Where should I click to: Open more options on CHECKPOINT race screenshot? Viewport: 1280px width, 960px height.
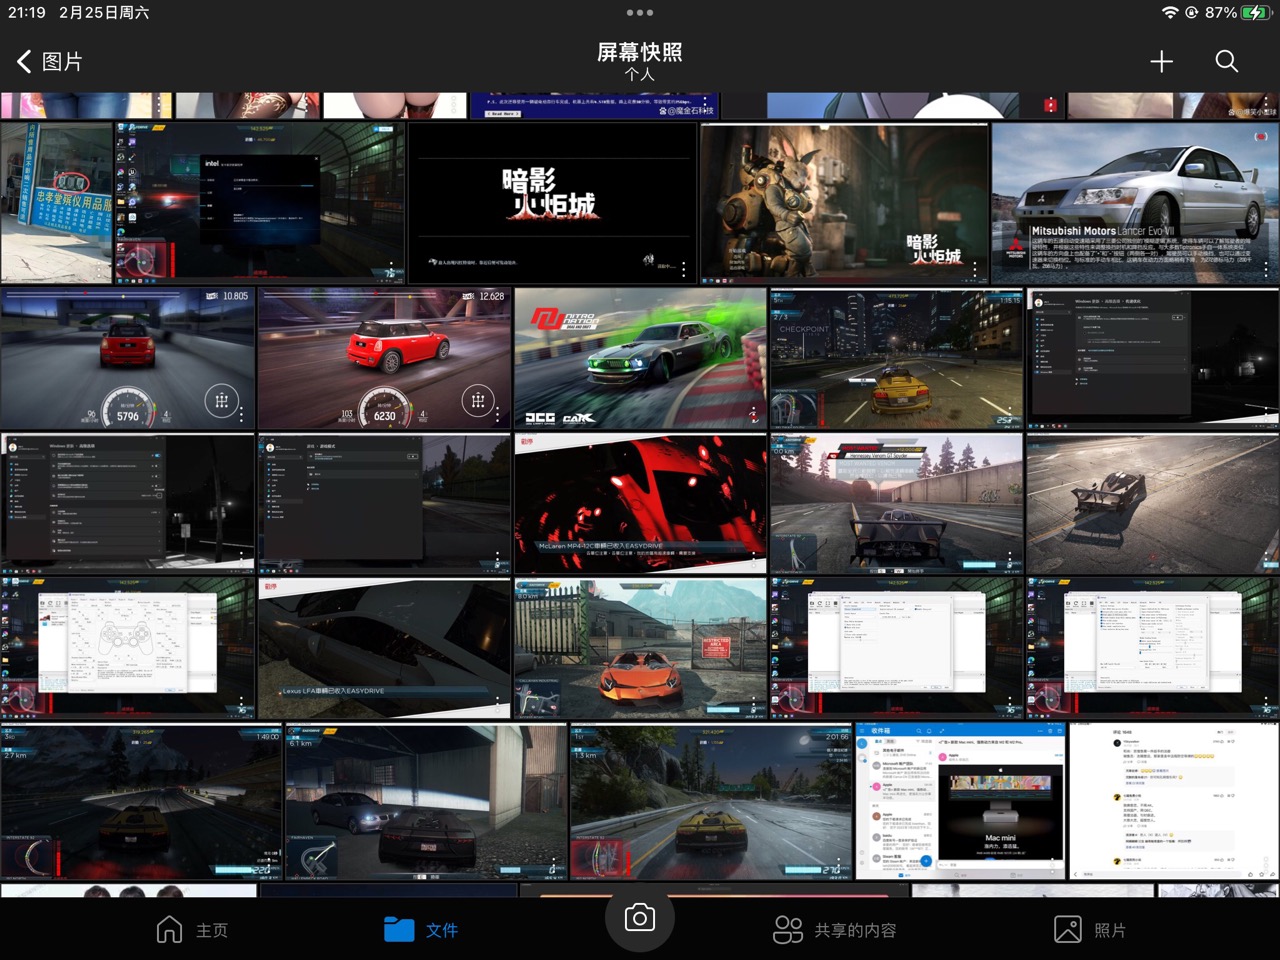1011,415
